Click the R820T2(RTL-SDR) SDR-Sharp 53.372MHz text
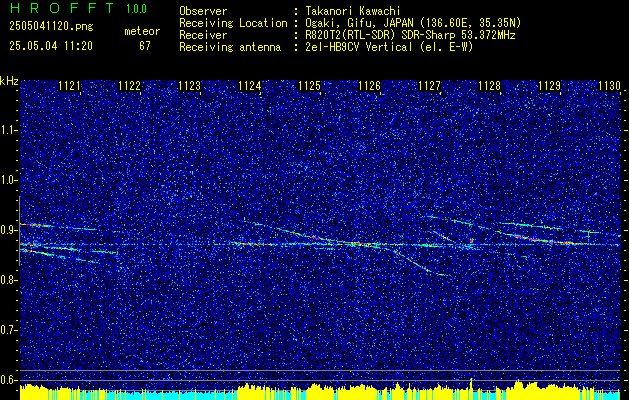 [x=410, y=35]
